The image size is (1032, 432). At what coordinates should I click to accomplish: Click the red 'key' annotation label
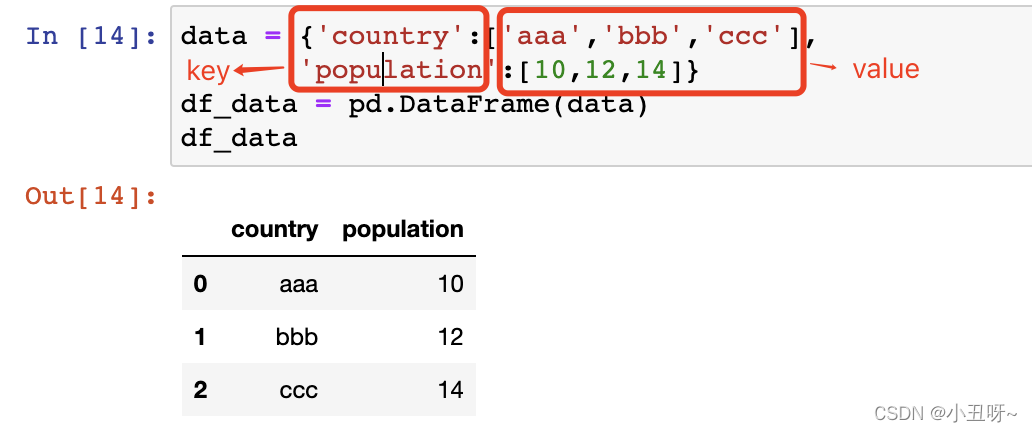pyautogui.click(x=208, y=71)
